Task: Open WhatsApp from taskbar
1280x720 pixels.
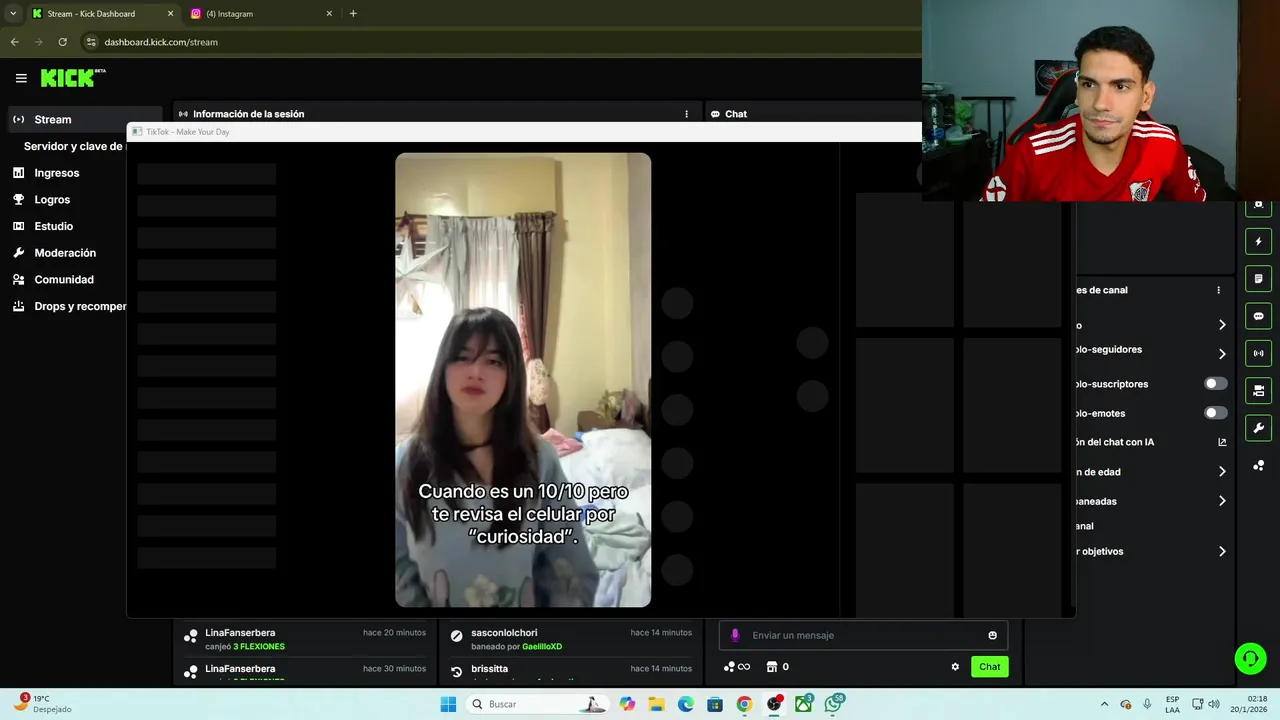Action: pyautogui.click(x=834, y=704)
